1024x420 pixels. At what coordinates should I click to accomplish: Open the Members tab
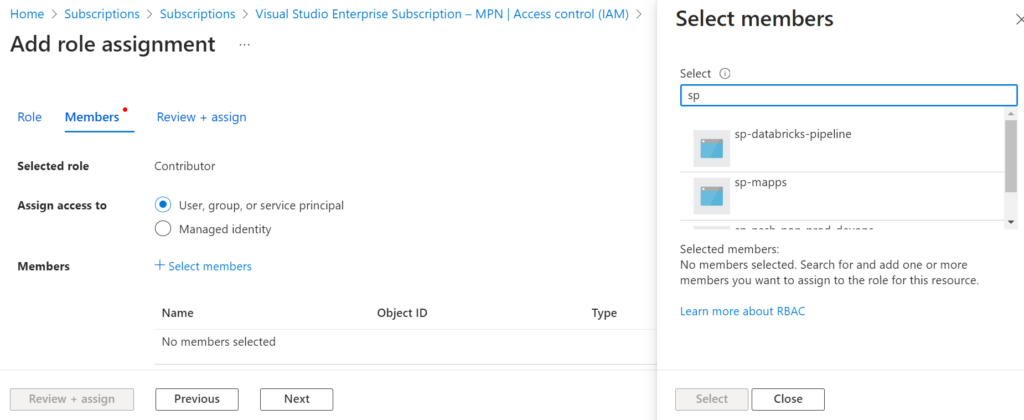coord(92,117)
